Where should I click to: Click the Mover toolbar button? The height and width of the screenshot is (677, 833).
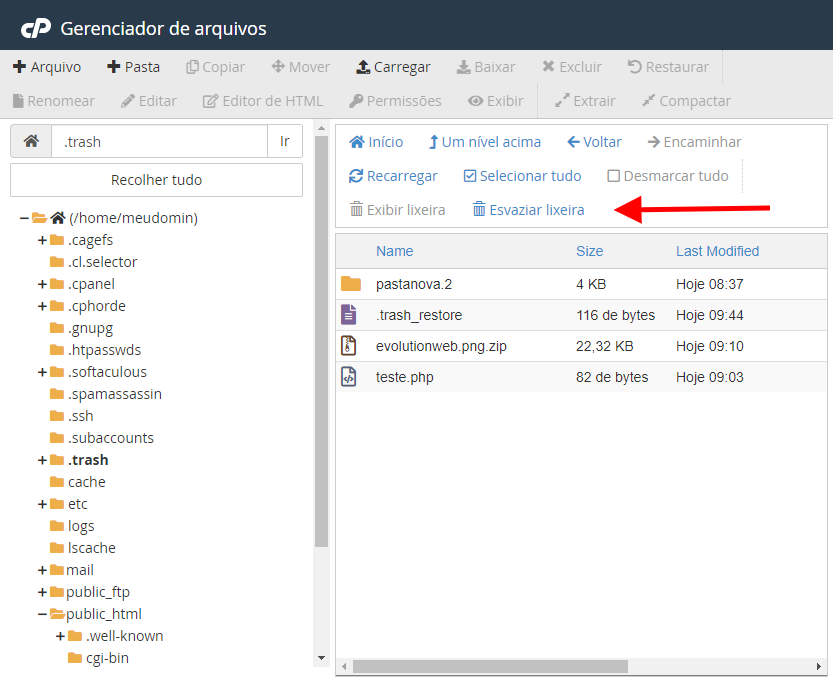tap(300, 67)
